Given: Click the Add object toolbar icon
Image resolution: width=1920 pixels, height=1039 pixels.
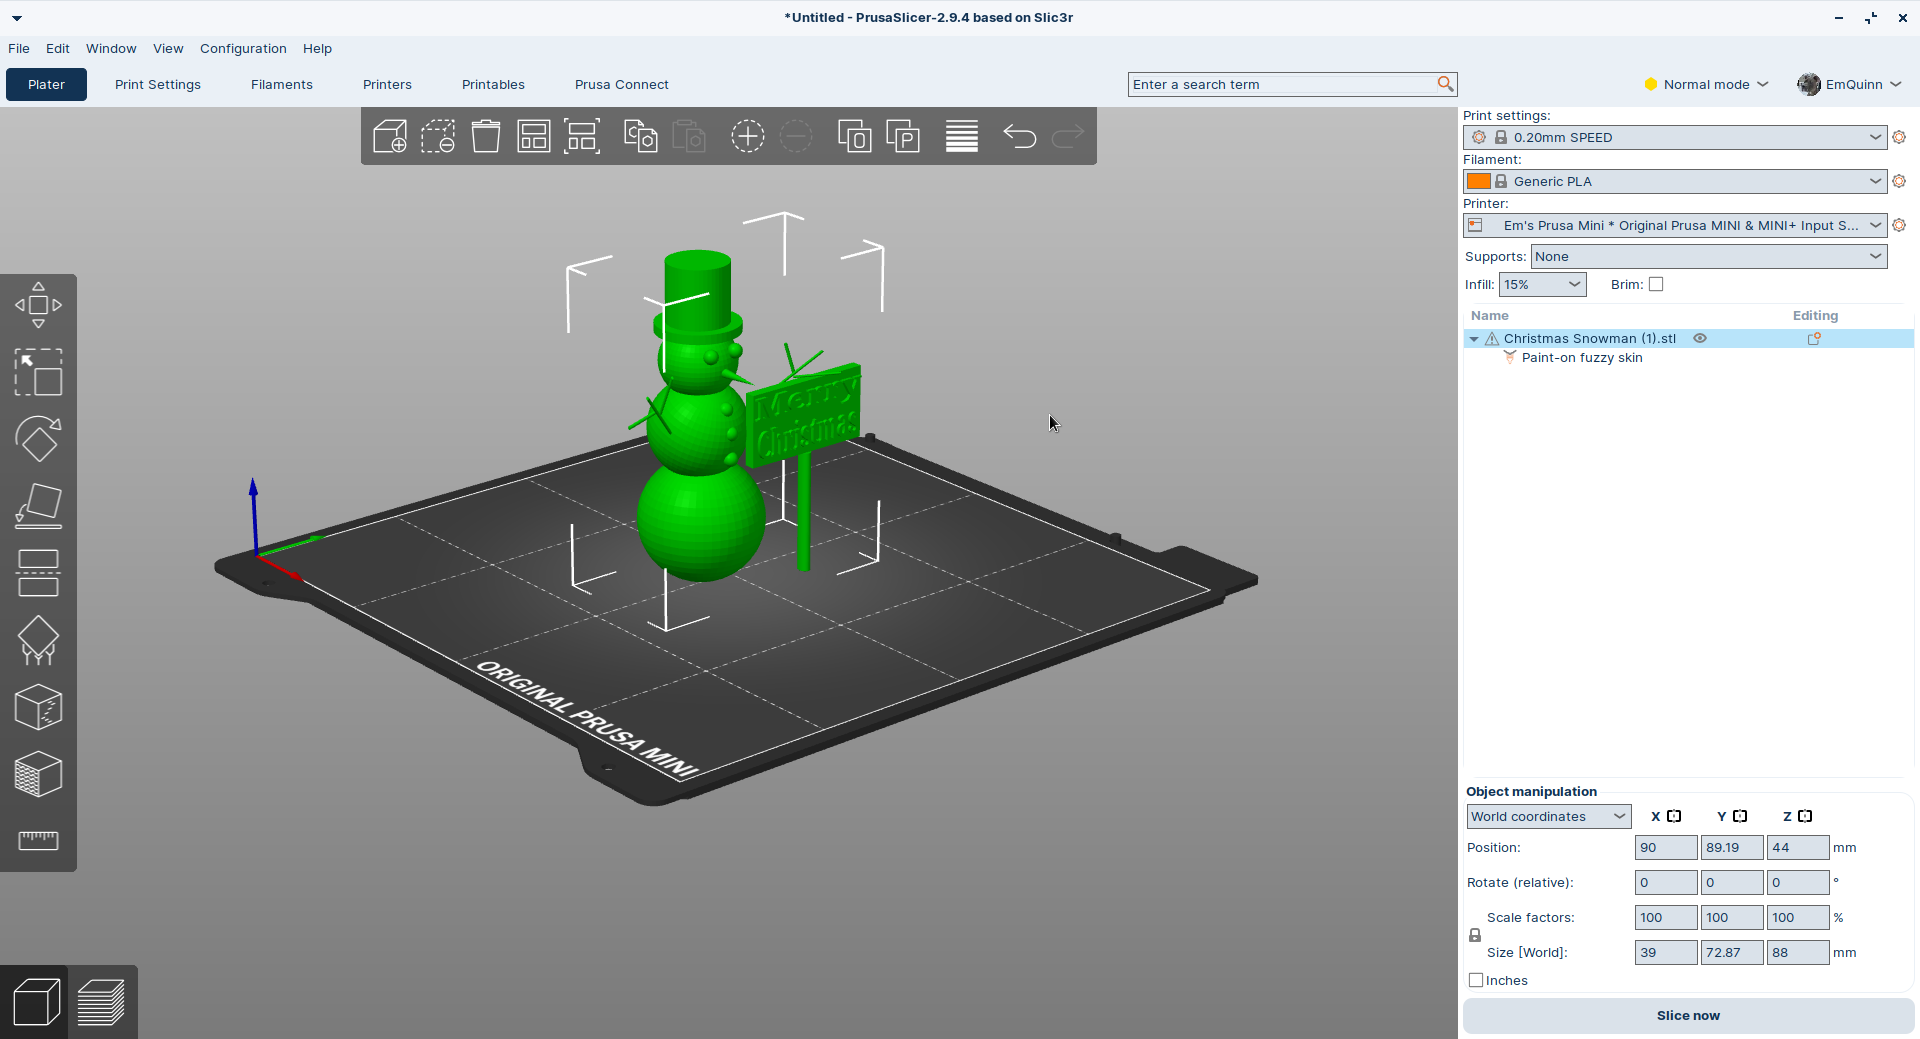Looking at the screenshot, I should pos(390,136).
